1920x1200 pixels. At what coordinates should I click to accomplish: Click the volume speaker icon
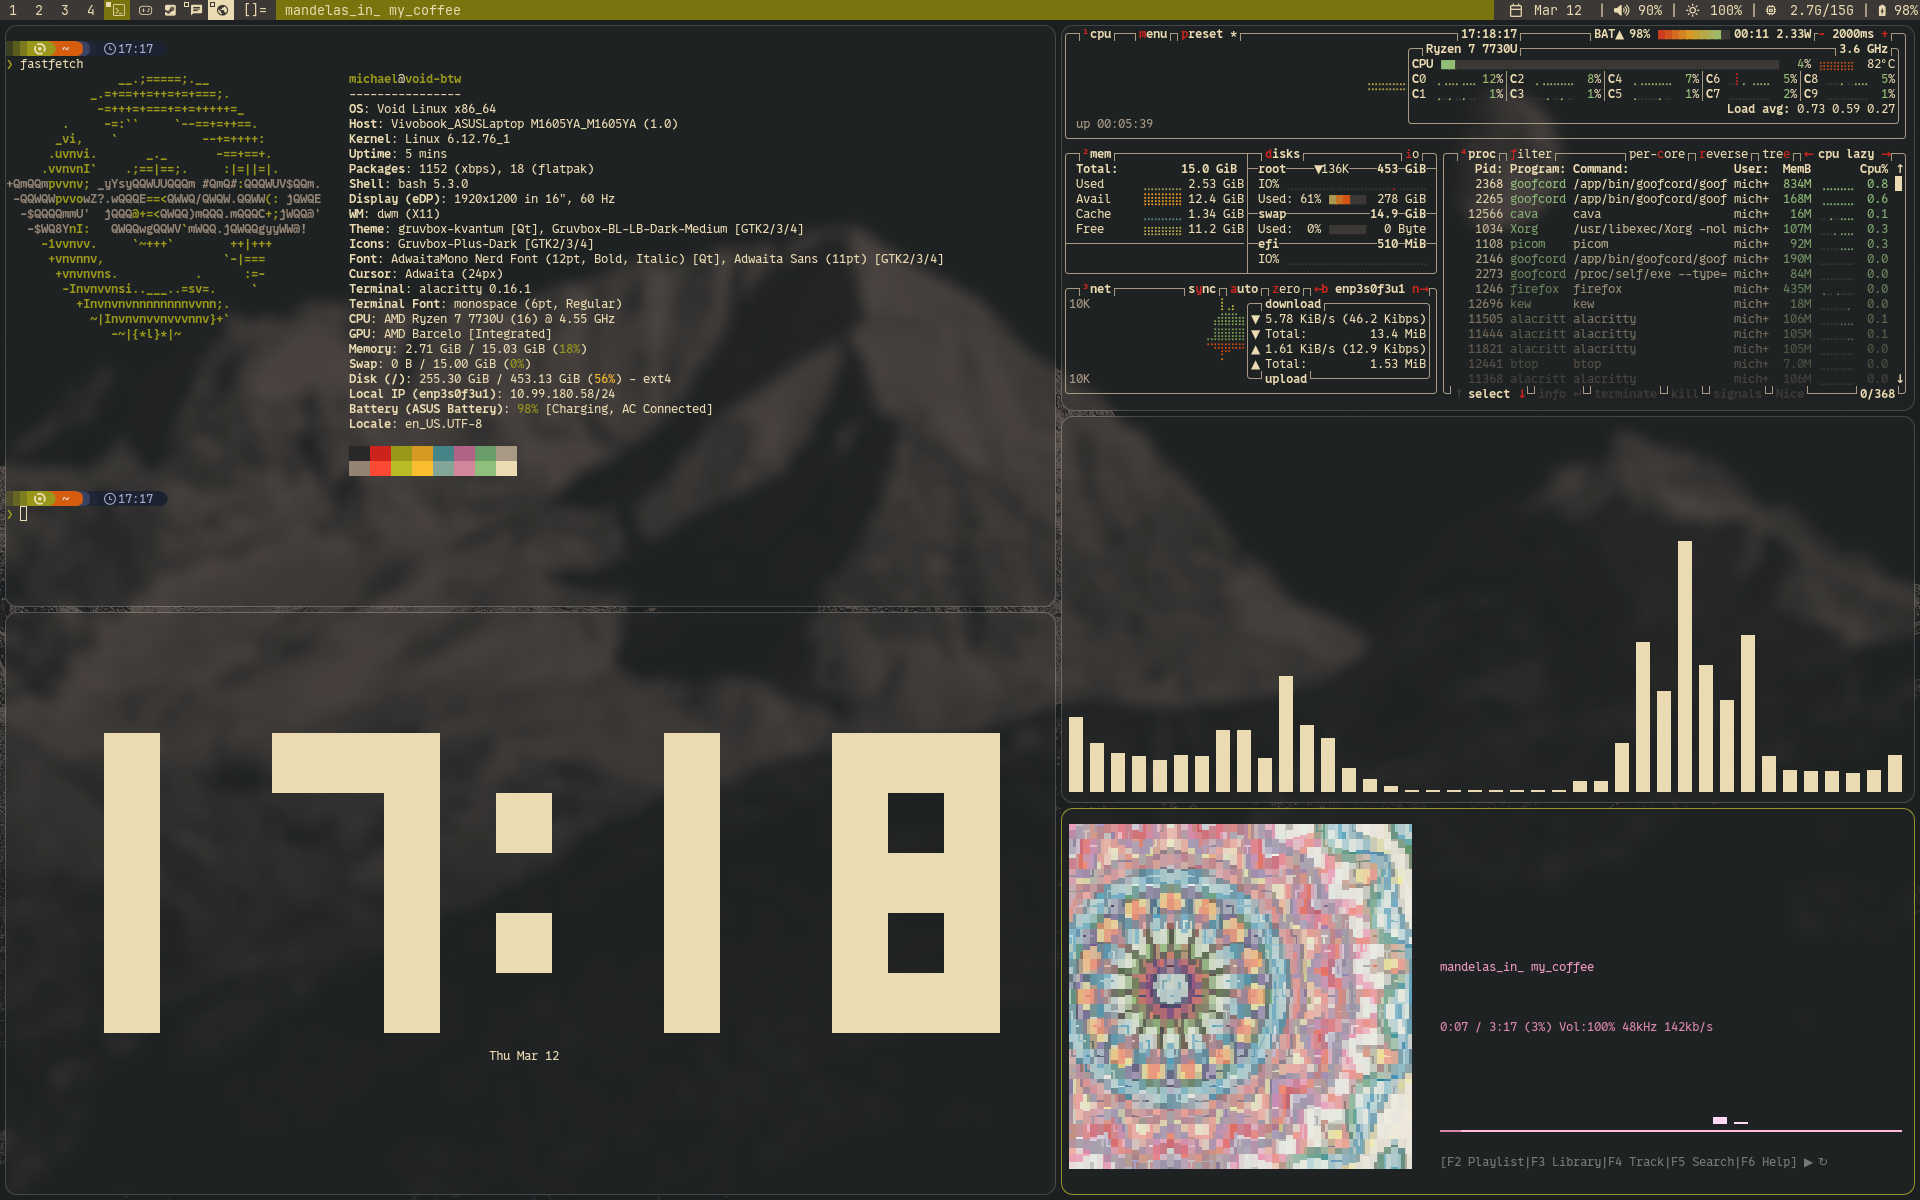point(1621,10)
